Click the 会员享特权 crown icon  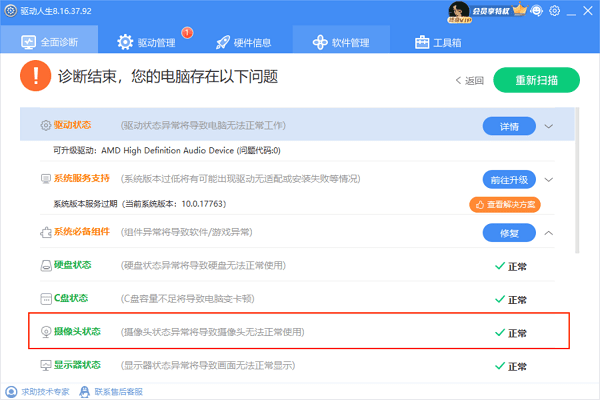coord(520,10)
